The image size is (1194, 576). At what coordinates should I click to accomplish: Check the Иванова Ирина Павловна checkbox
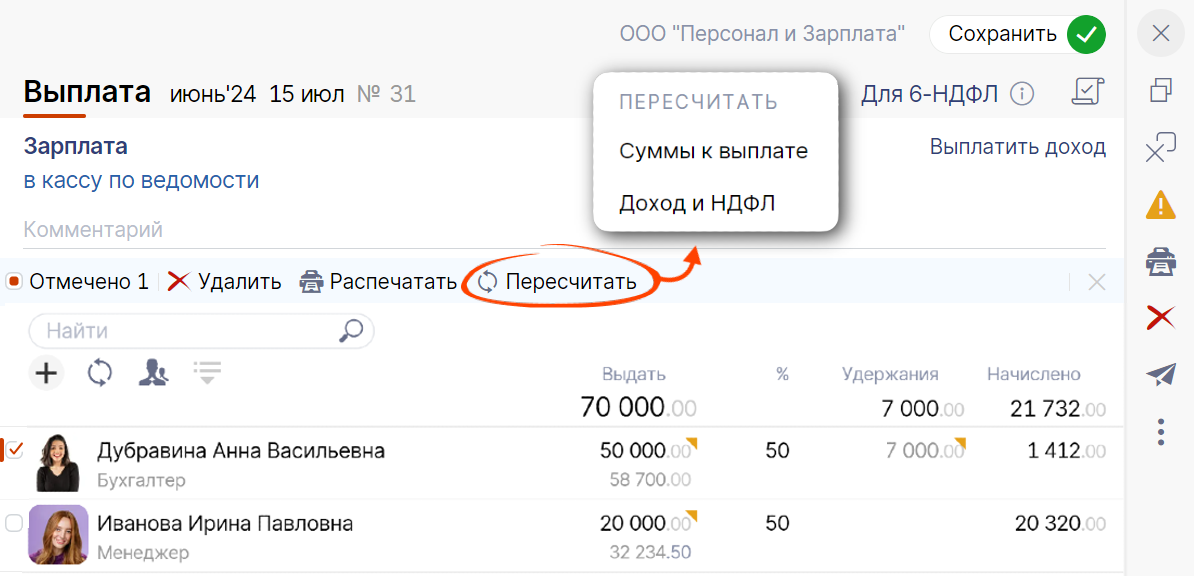click(14, 523)
